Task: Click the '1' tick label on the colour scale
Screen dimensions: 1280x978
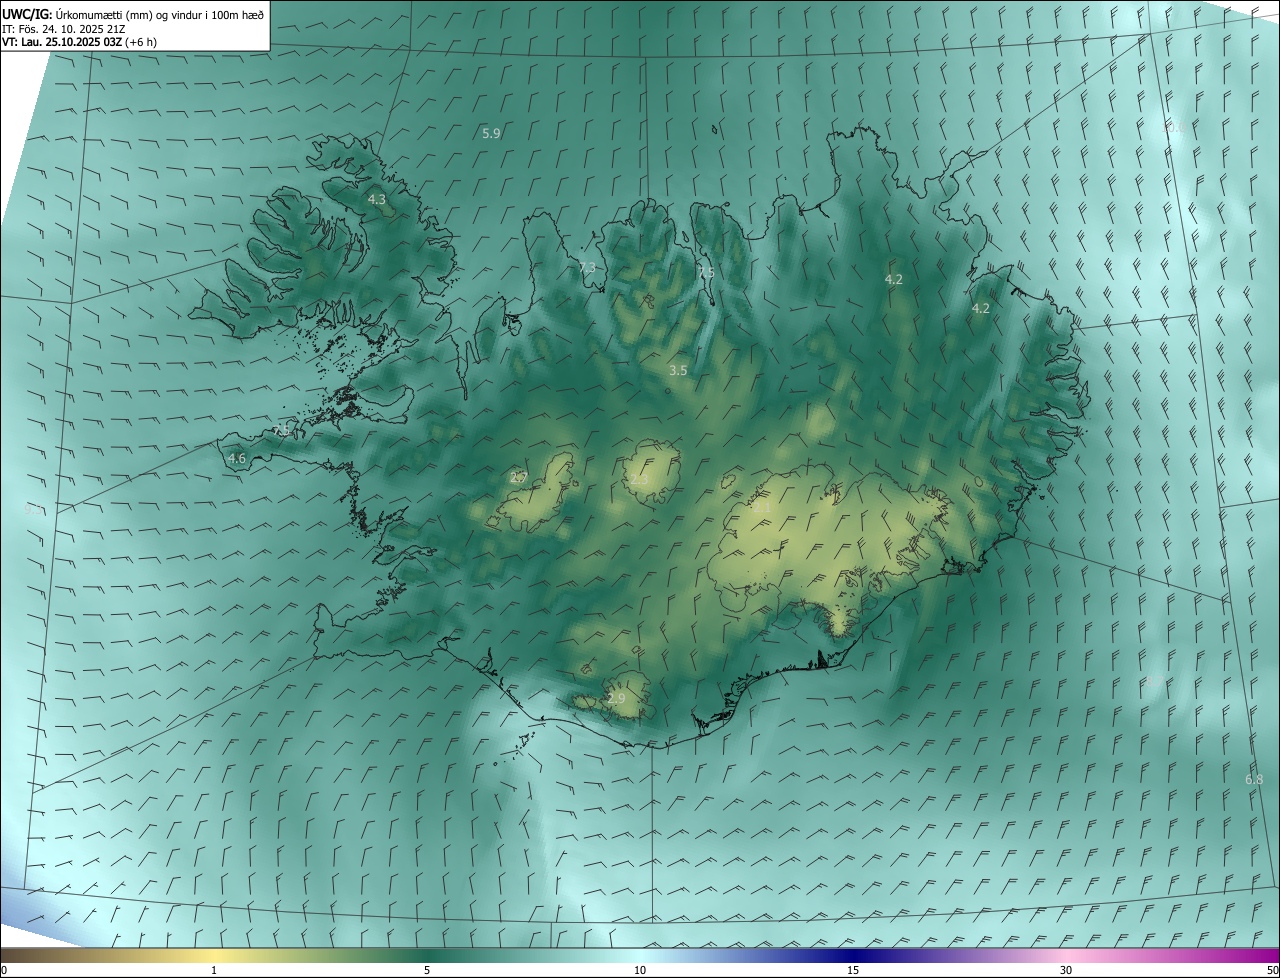Action: pyautogui.click(x=214, y=971)
